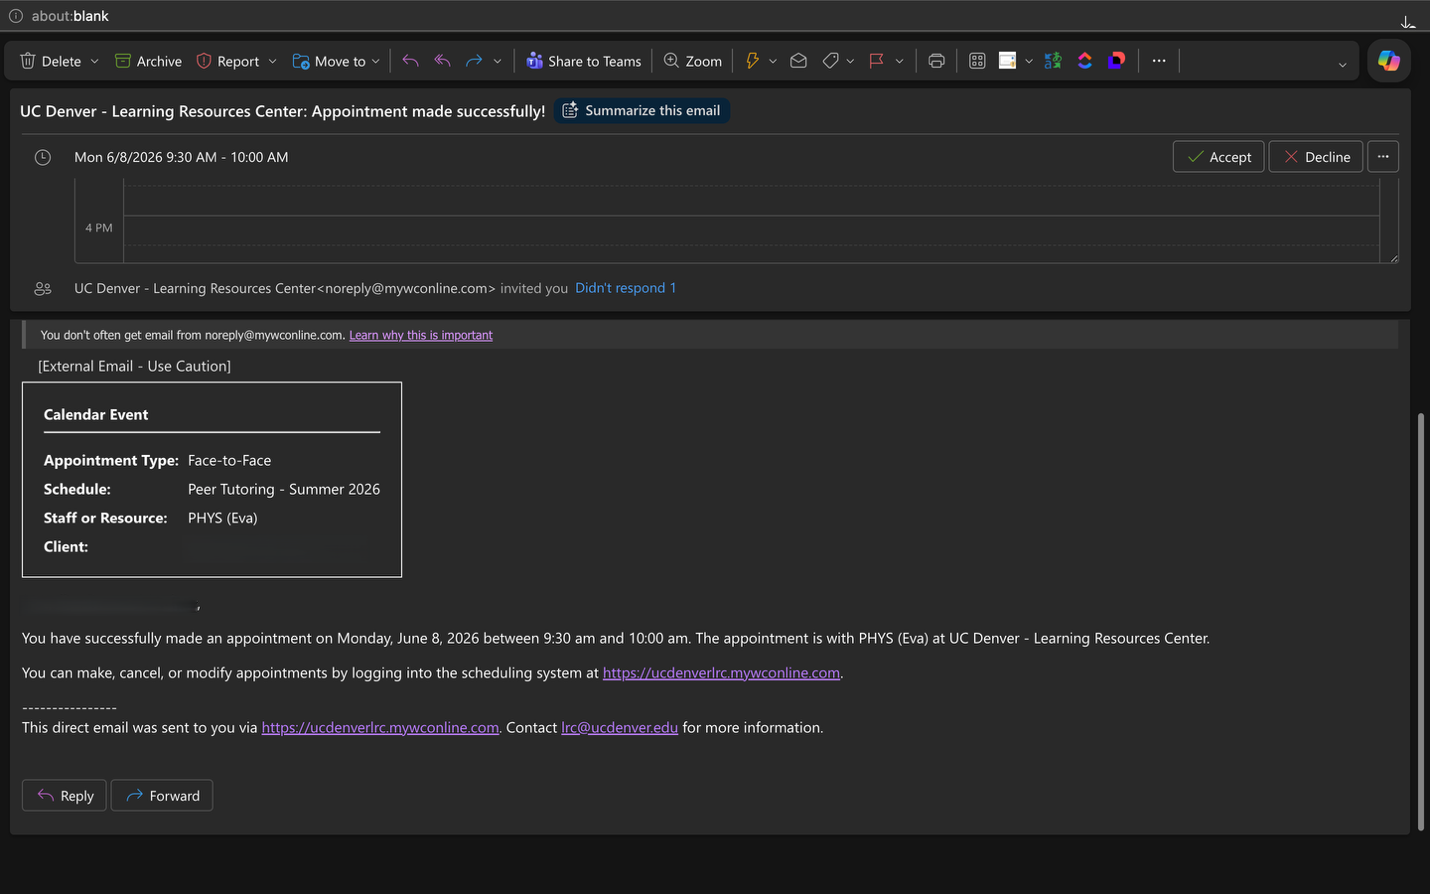Image resolution: width=1430 pixels, height=894 pixels.
Task: Click the clock icon beside the meeting time
Action: [43, 157]
